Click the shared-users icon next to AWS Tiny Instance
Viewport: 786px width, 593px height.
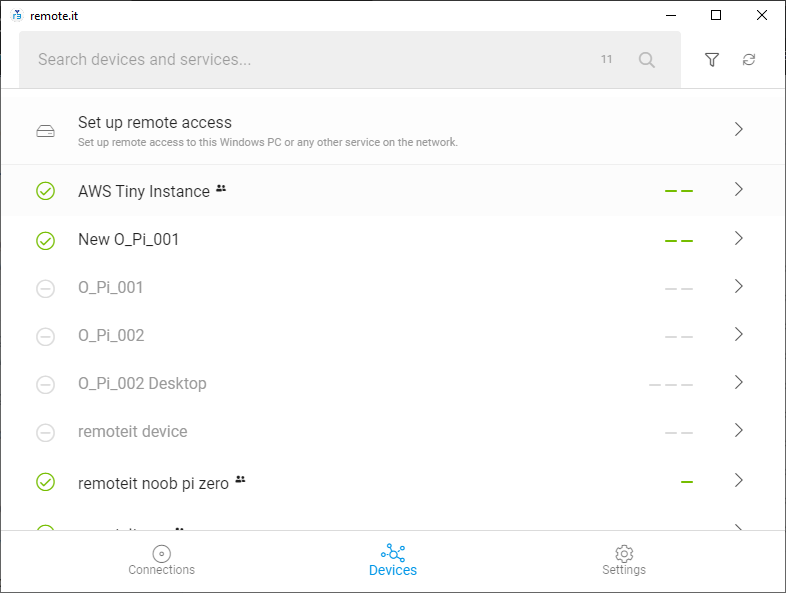pos(221,188)
